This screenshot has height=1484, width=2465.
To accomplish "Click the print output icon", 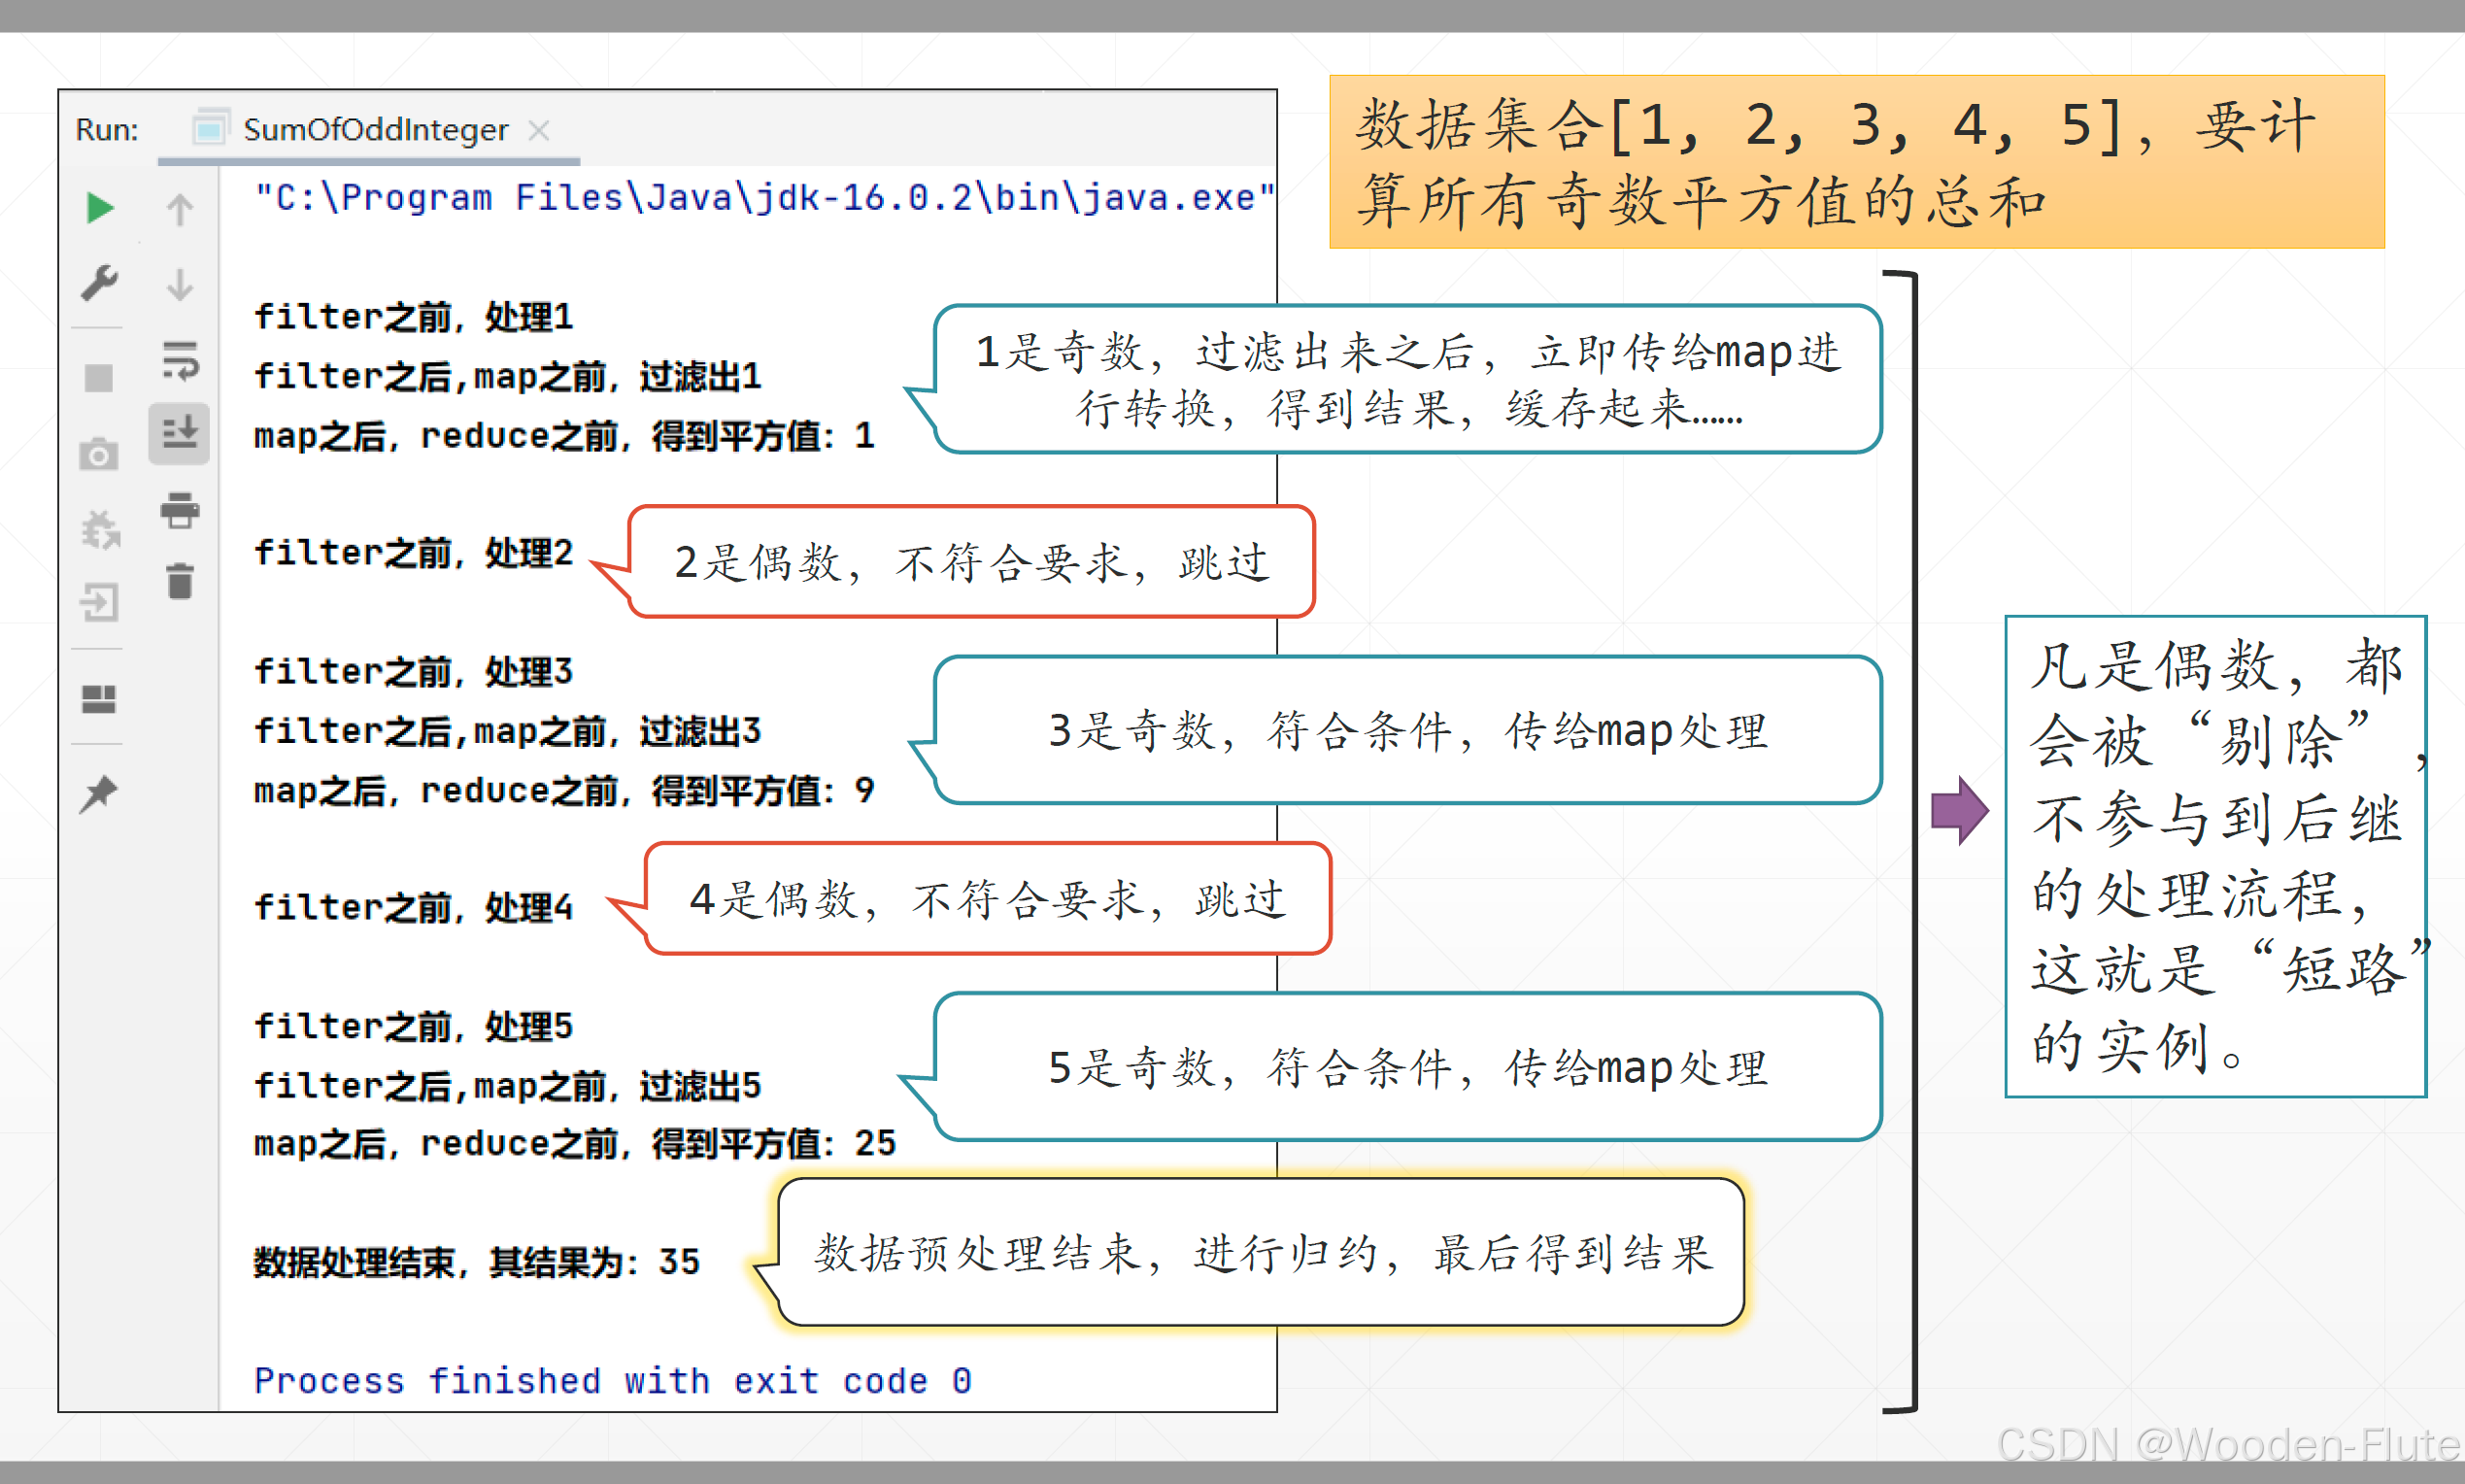I will coord(180,510).
